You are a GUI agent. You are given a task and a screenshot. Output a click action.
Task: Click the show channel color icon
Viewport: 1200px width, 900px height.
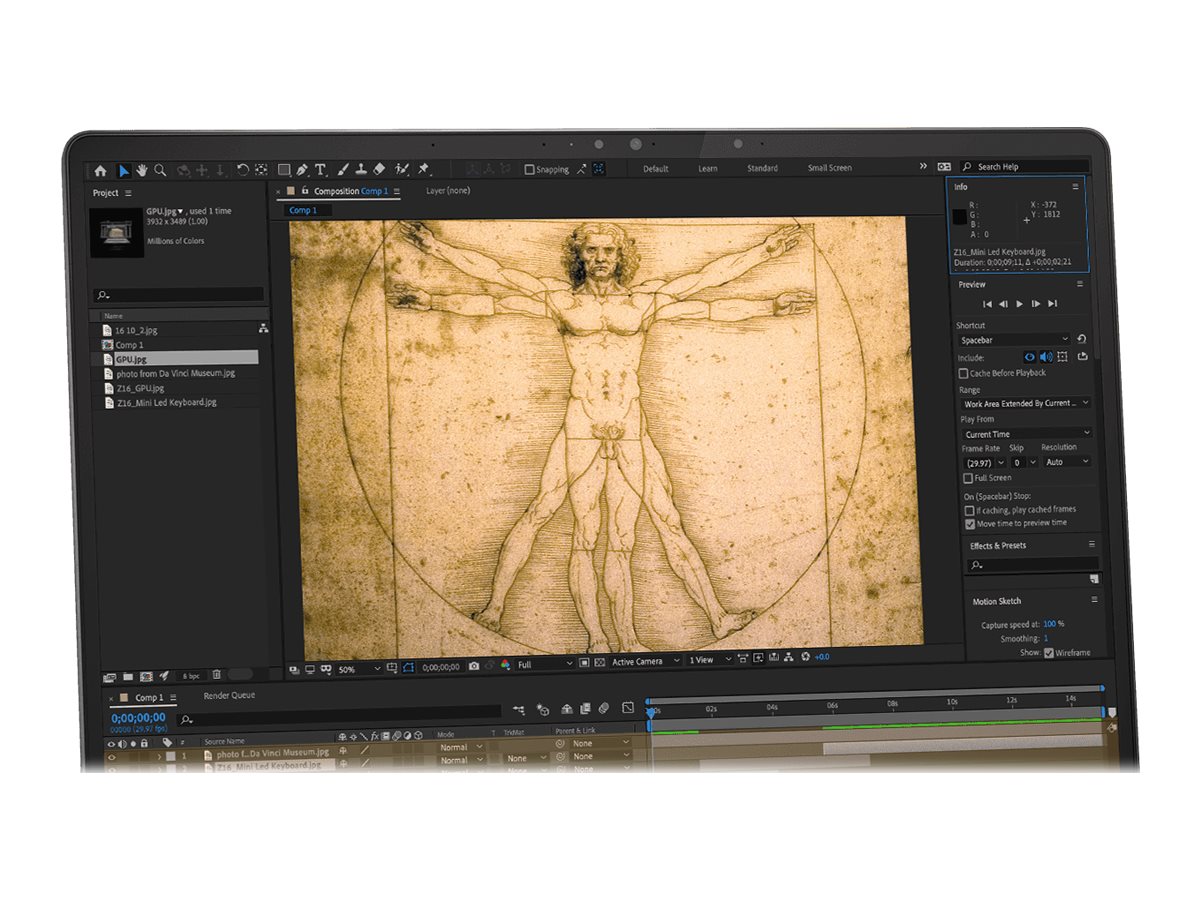point(505,664)
